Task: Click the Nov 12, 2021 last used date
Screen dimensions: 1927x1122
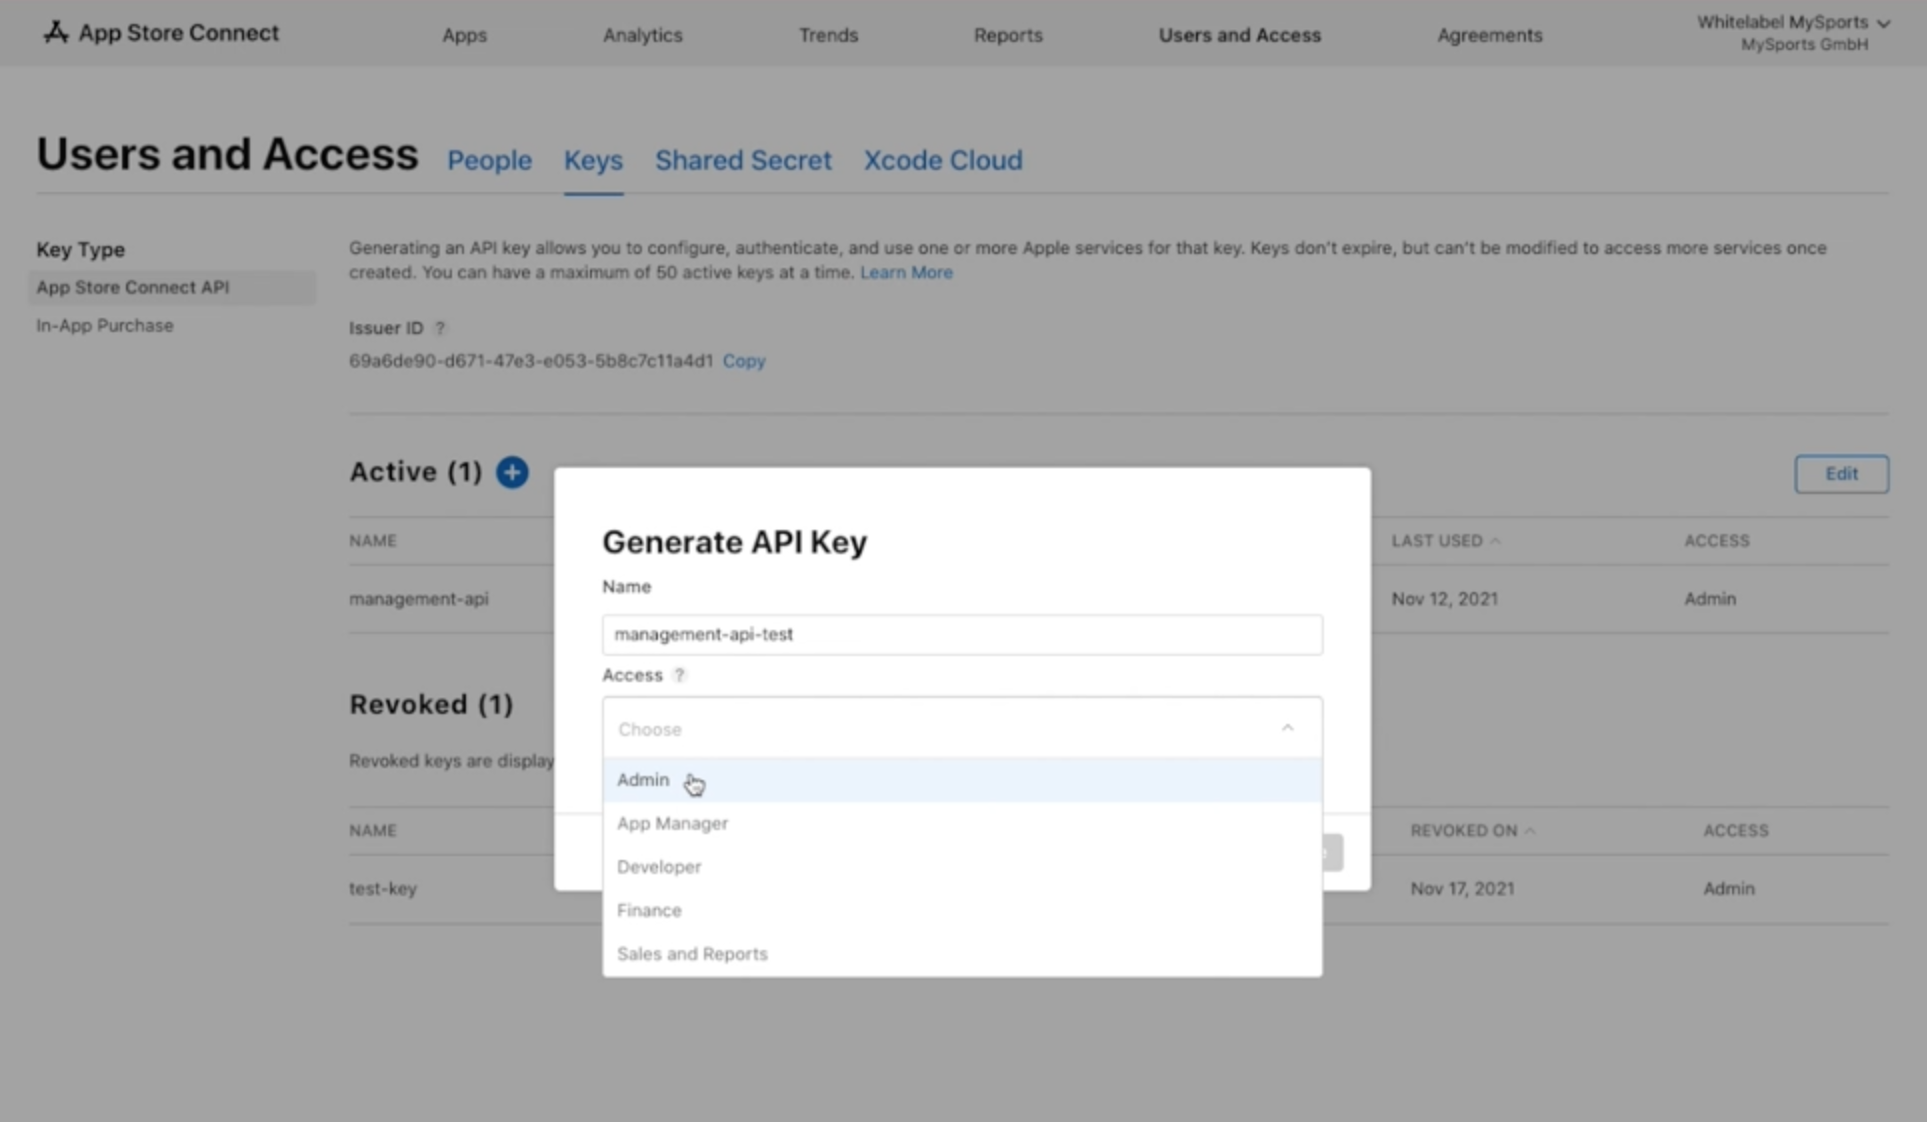Action: 1444,599
